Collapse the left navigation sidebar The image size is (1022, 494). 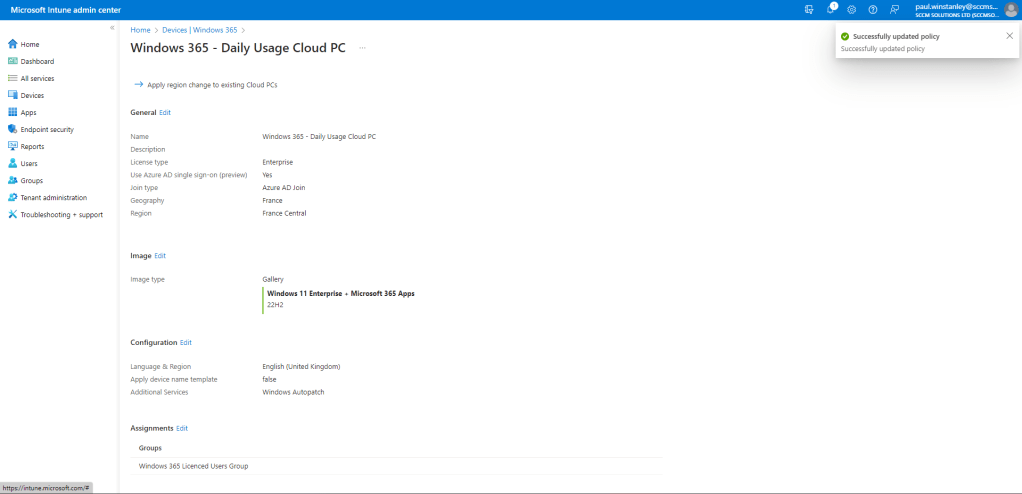(112, 28)
